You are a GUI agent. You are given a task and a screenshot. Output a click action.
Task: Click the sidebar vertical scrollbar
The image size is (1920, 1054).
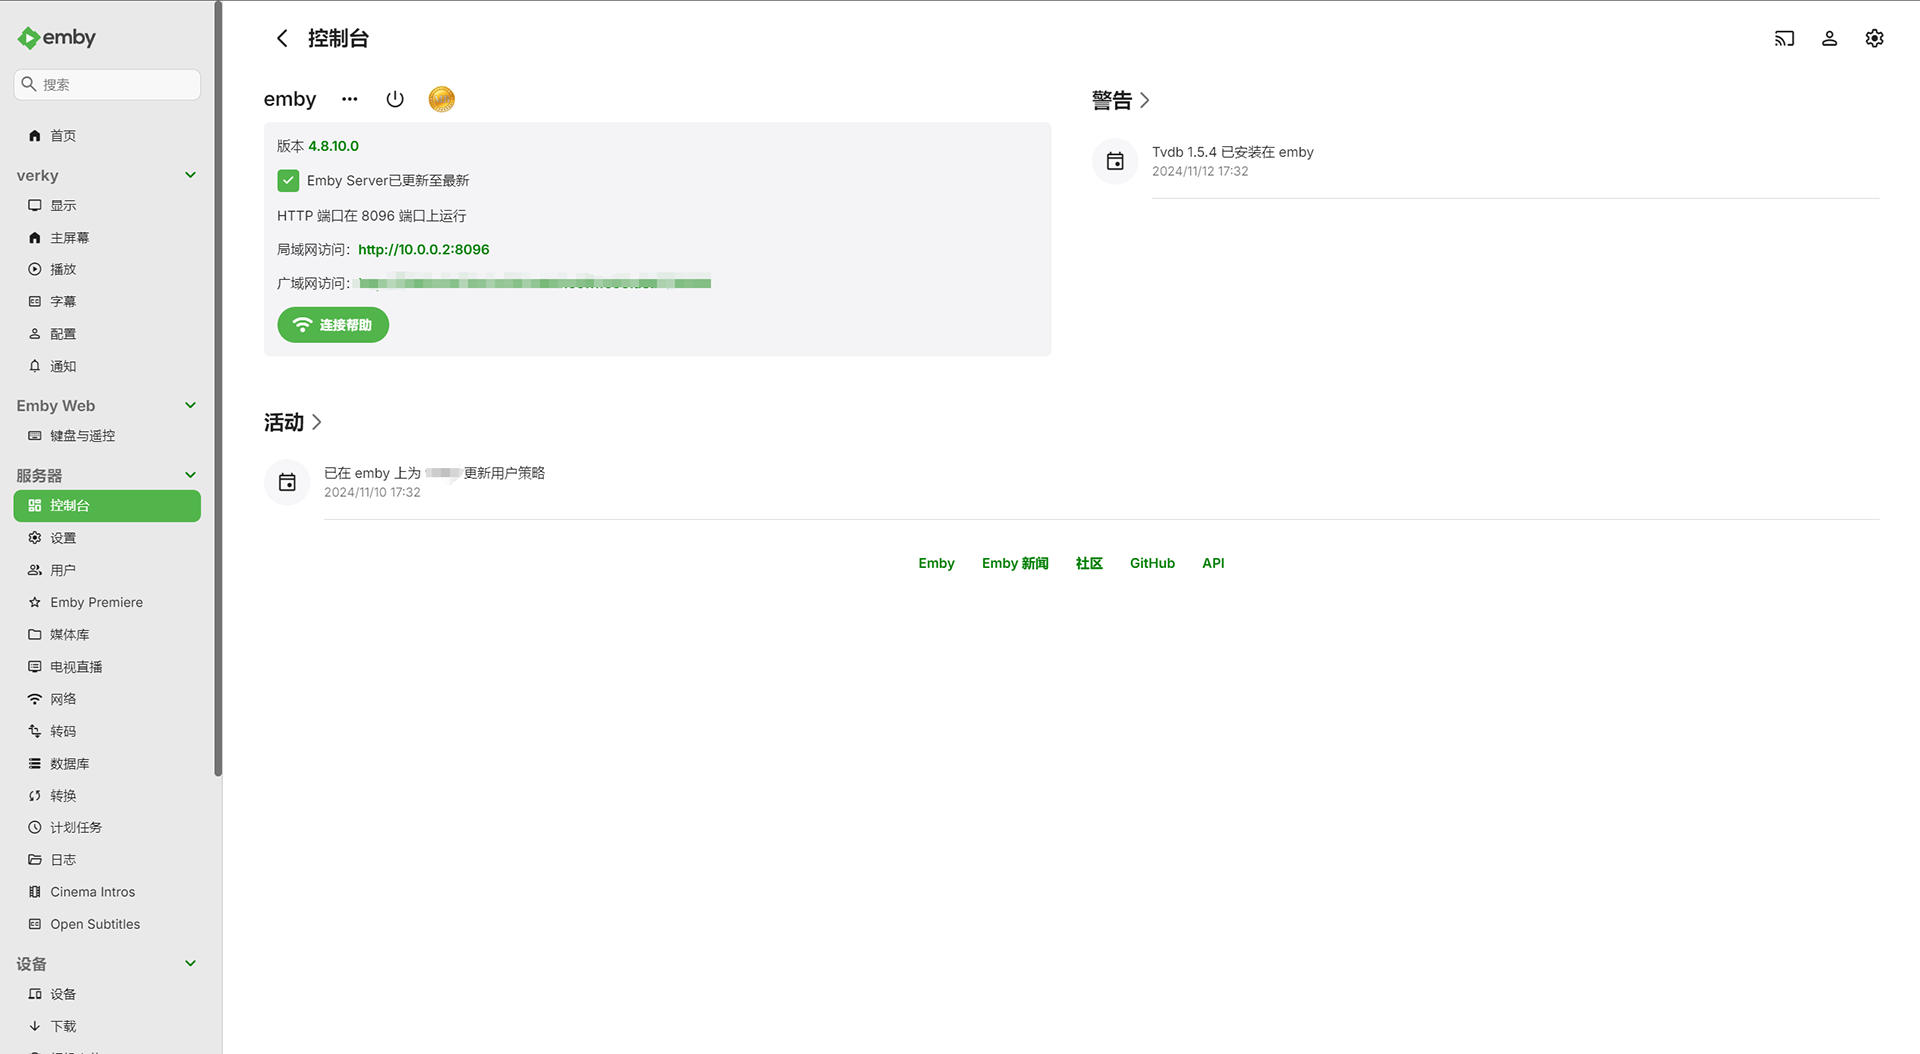pyautogui.click(x=218, y=388)
